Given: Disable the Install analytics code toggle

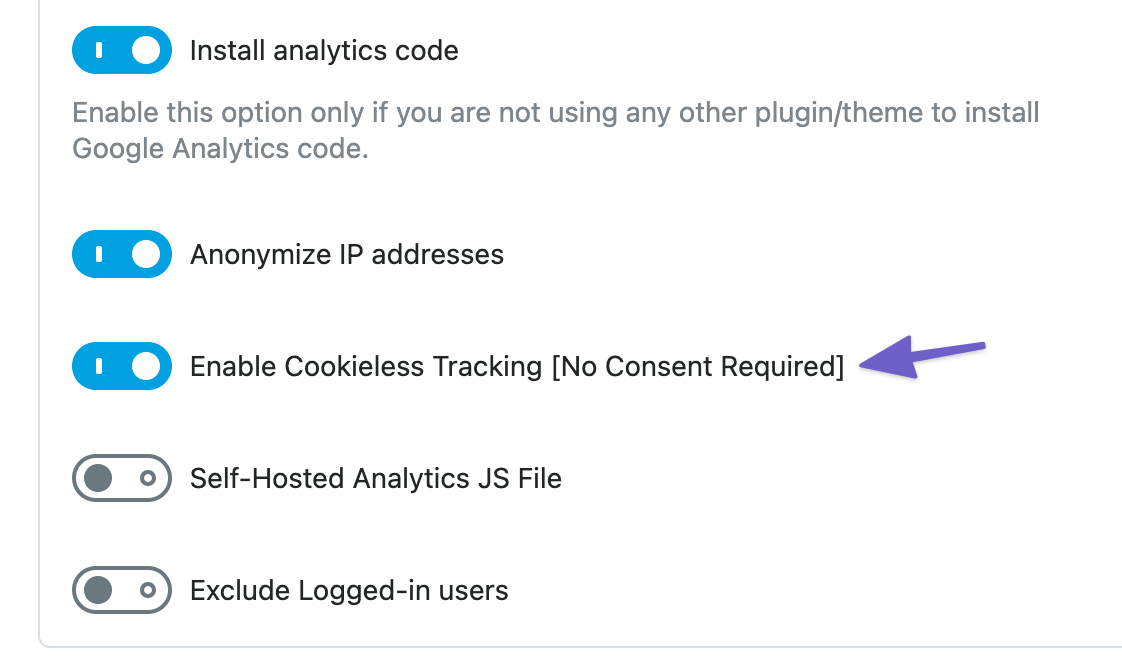Looking at the screenshot, I should [x=122, y=50].
